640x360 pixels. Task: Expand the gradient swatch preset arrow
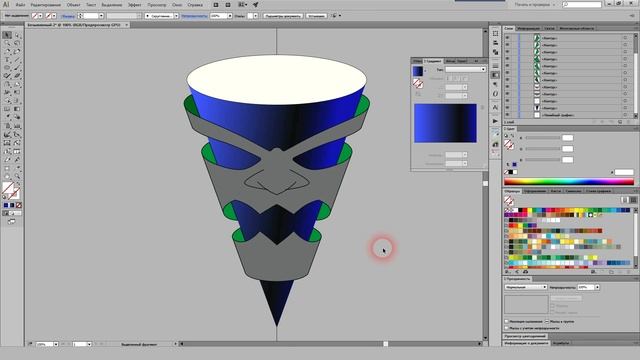425,71
